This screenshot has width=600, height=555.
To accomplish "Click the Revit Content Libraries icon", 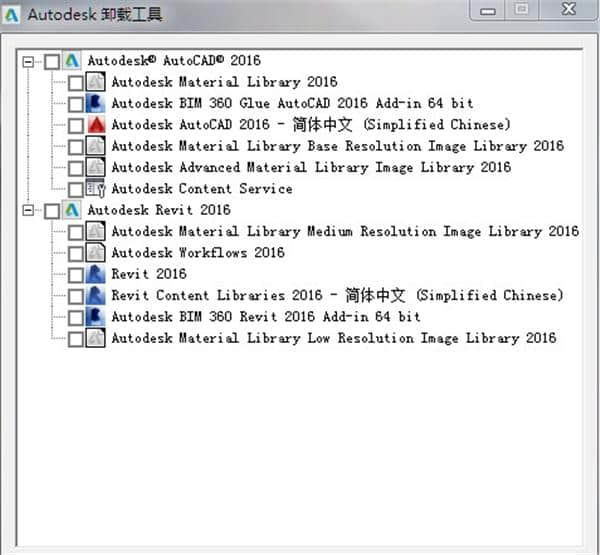I will point(95,296).
